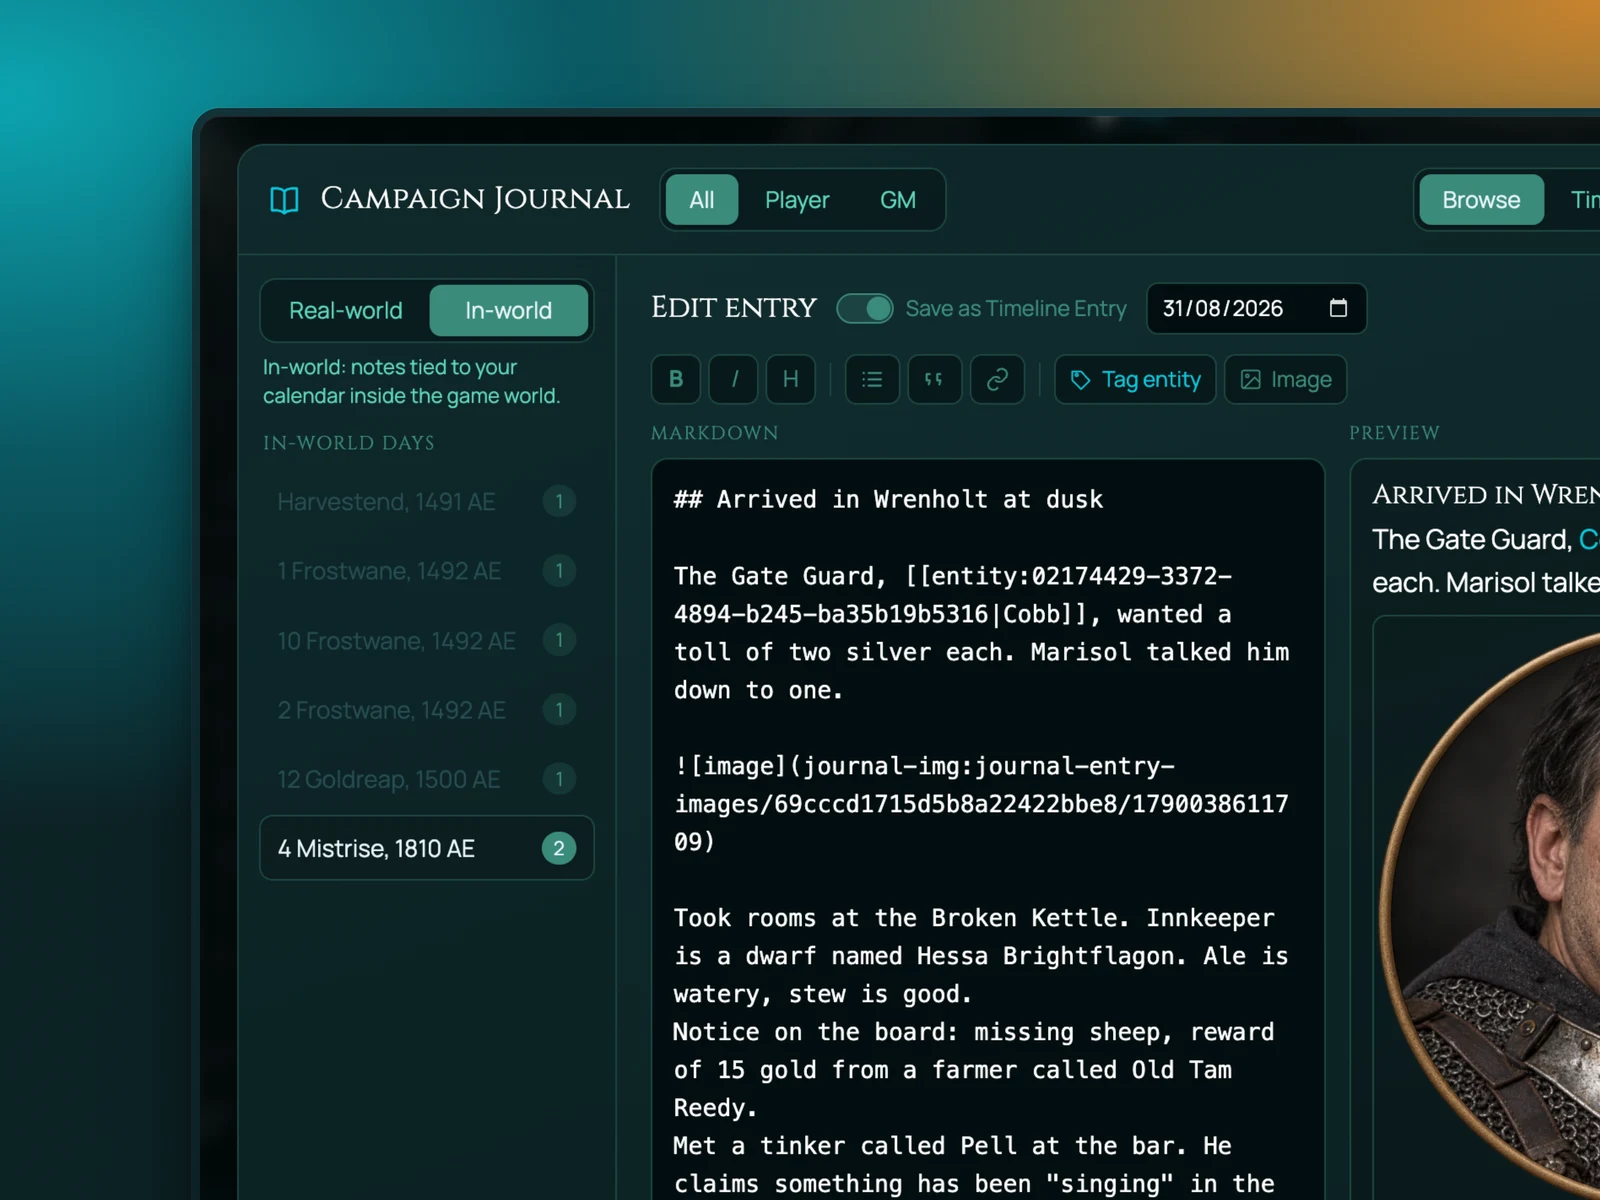Click the 'Arrived in Wrenholt at dusk' markdown heading
The height and width of the screenshot is (1200, 1600).
888,499
